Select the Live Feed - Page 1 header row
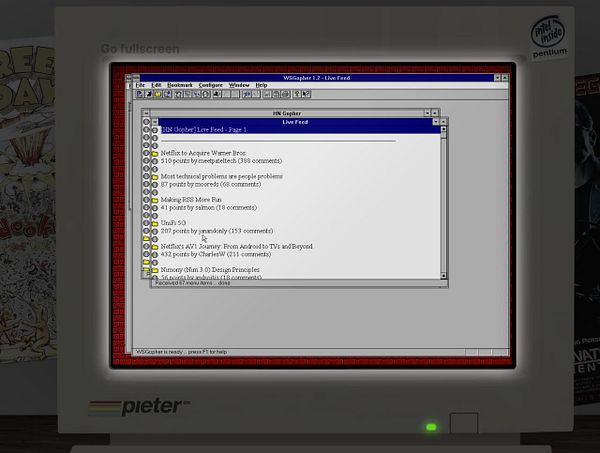The image size is (600, 453). tap(300, 130)
